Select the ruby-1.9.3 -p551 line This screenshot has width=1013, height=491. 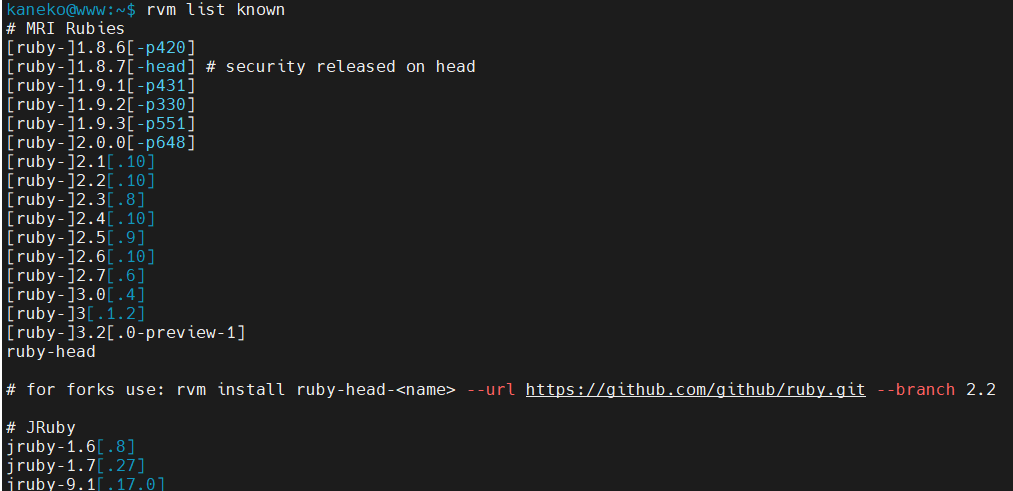tap(100, 123)
